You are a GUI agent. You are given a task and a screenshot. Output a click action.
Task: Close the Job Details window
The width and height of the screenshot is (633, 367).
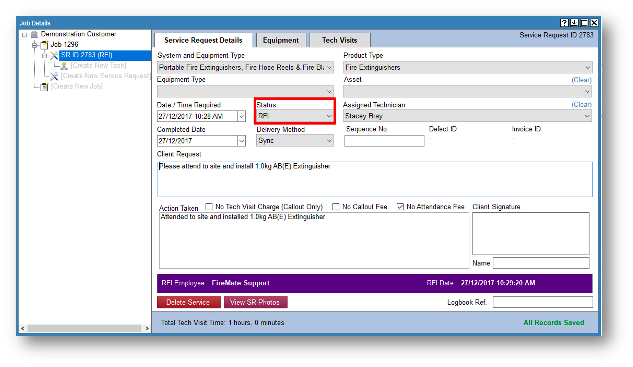click(x=594, y=23)
